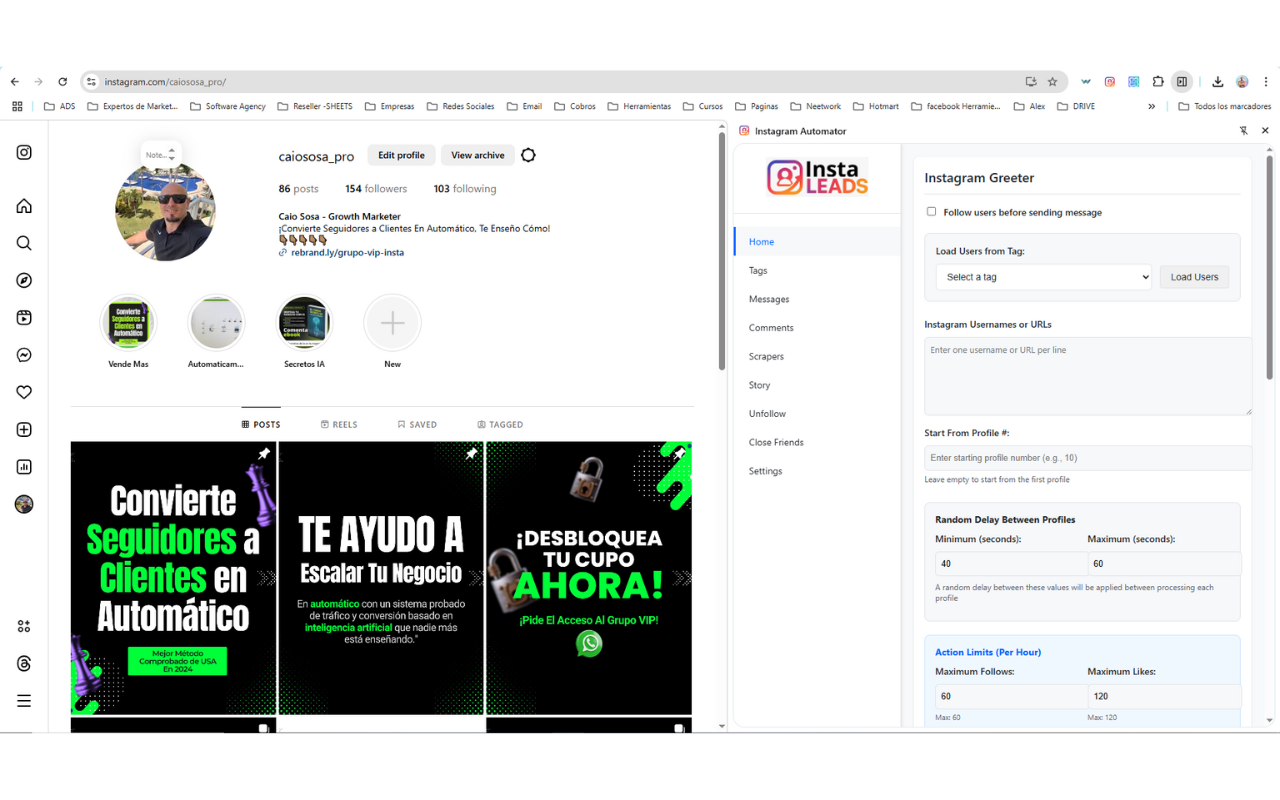Click the Edit profile button
Screen dimensions: 1280x800
400,155
